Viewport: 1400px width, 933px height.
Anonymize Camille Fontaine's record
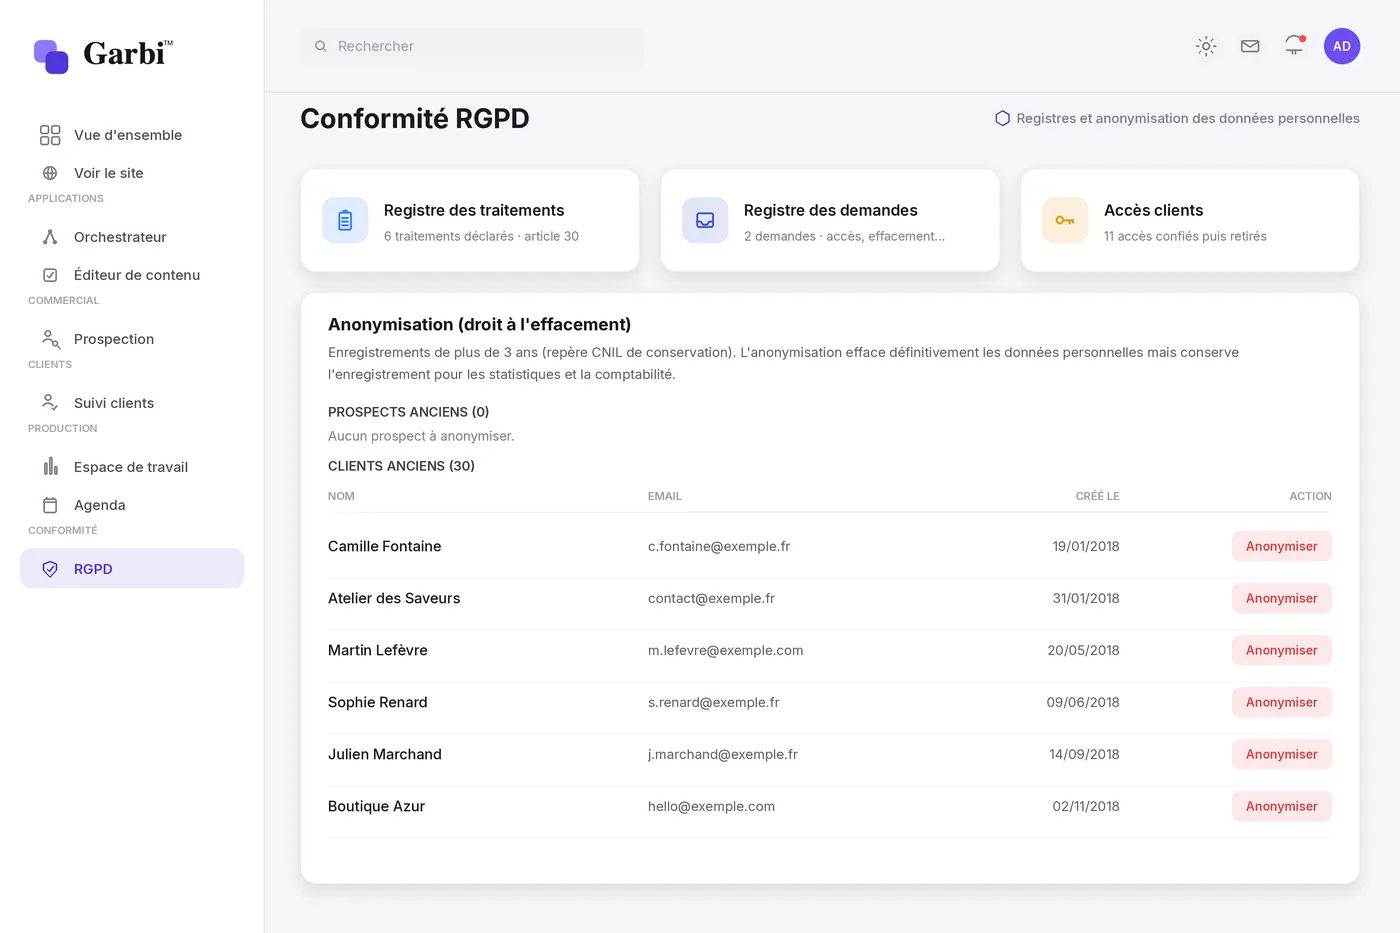1281,546
